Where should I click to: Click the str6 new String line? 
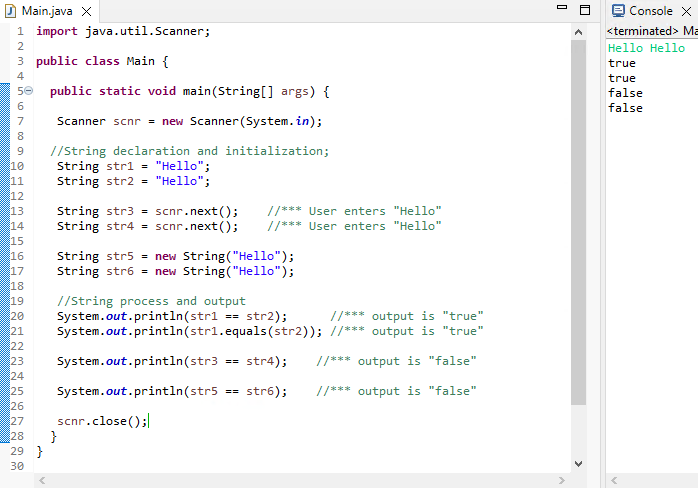coord(175,271)
